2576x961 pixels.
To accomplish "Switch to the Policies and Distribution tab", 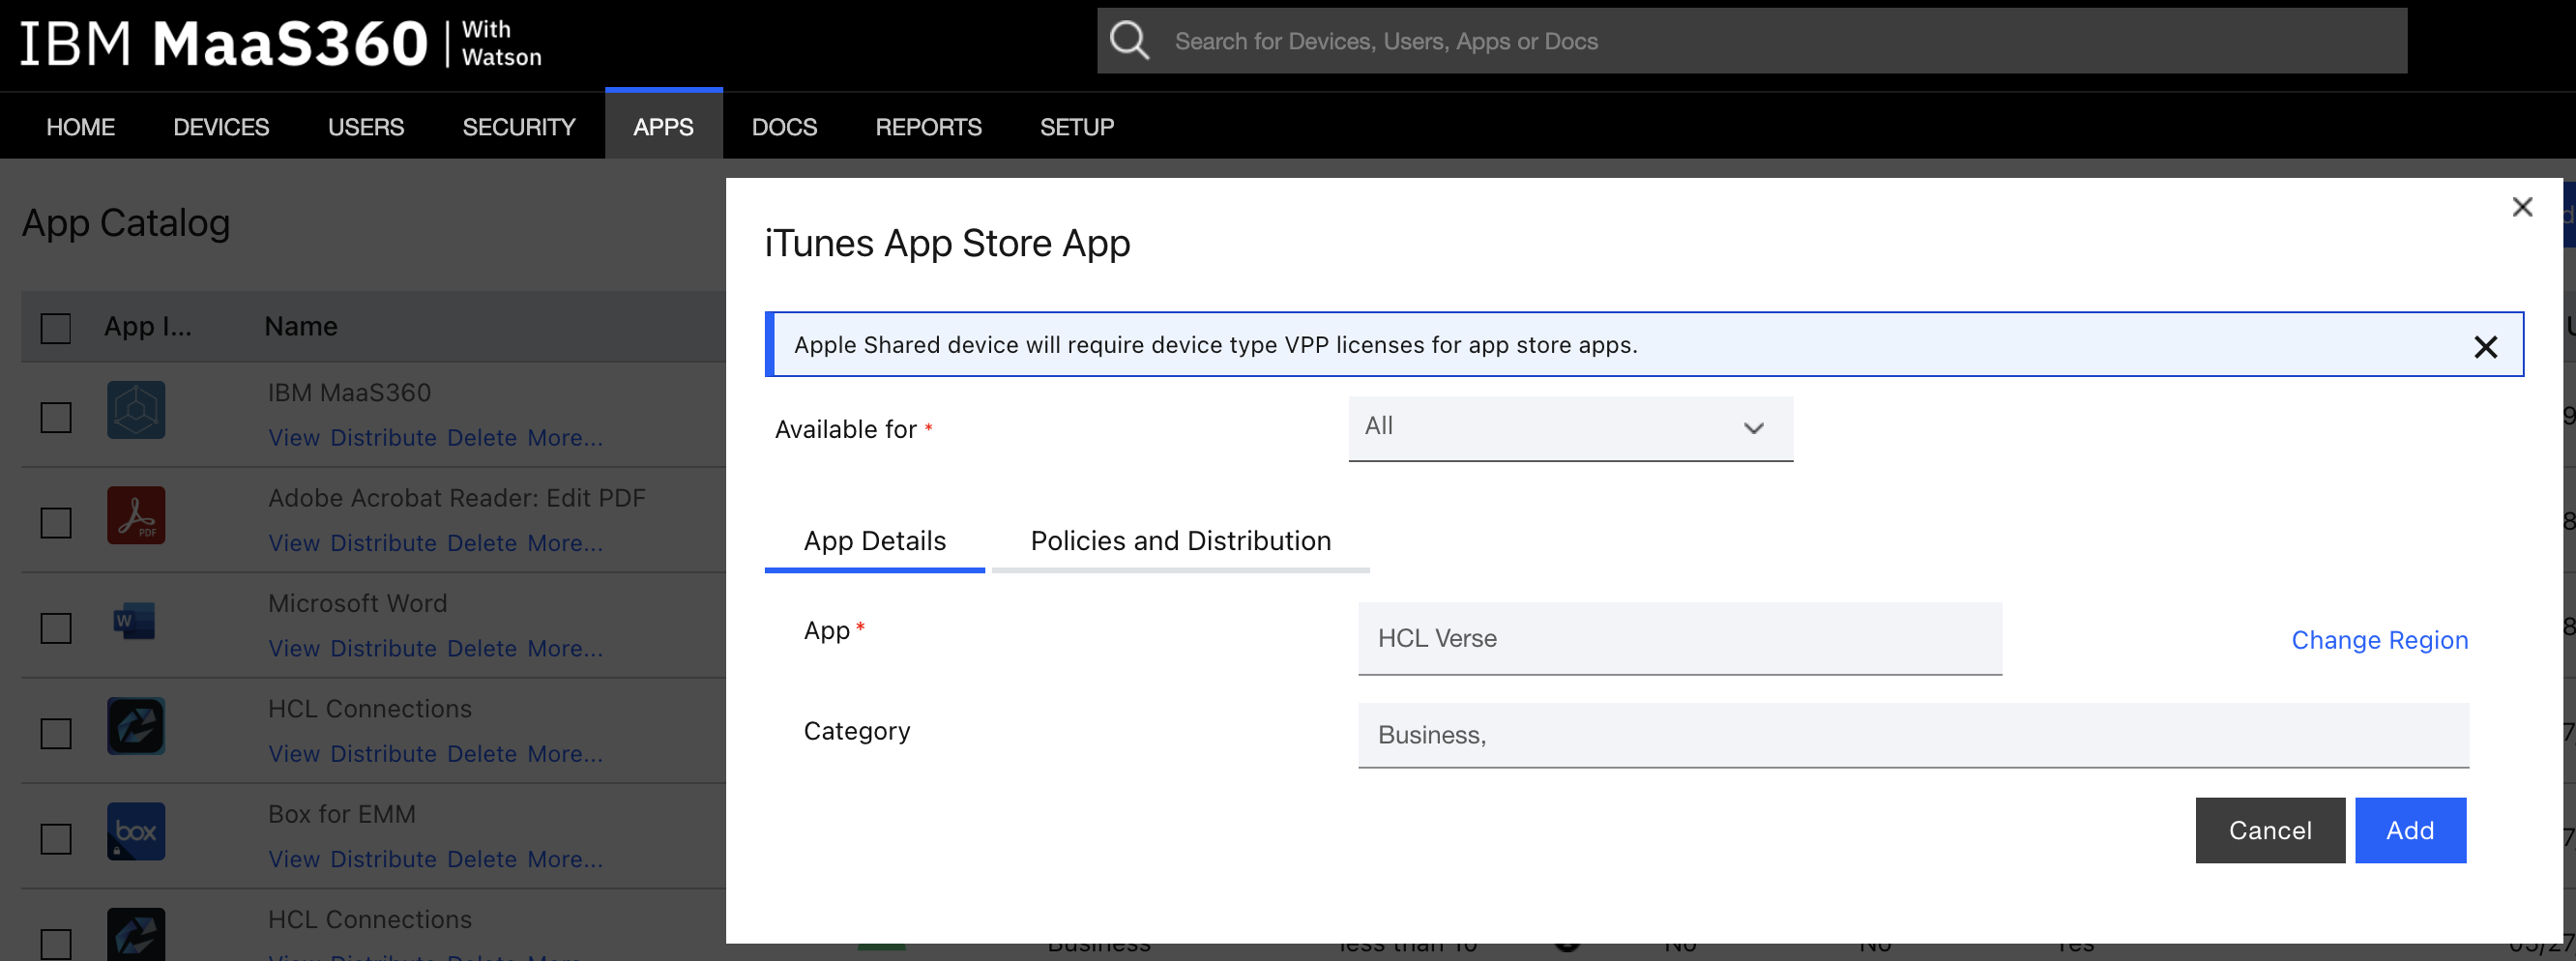I will (x=1180, y=540).
